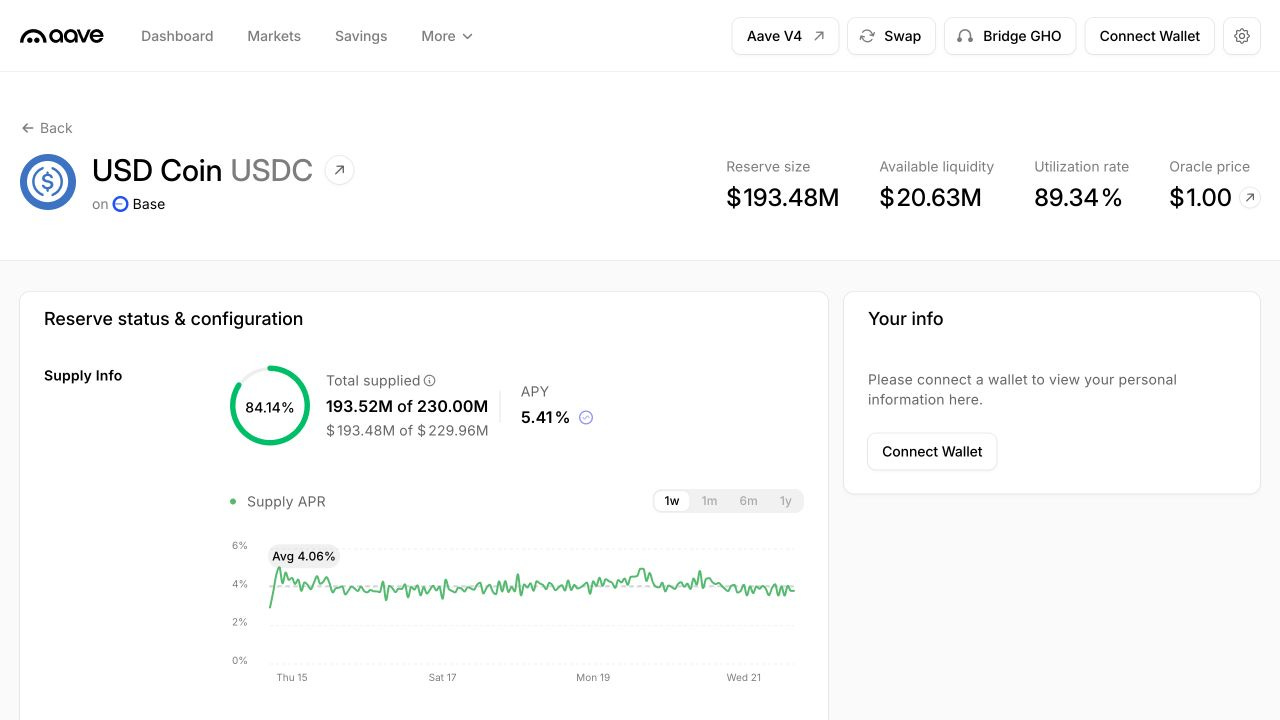
Task: Expand the More menu
Action: (x=447, y=36)
